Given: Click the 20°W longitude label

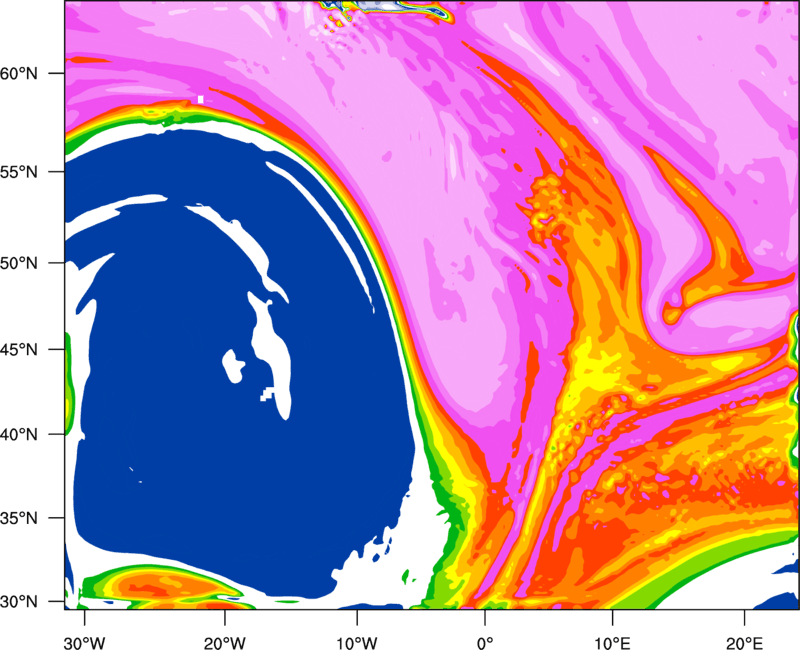Looking at the screenshot, I should click(x=224, y=643).
